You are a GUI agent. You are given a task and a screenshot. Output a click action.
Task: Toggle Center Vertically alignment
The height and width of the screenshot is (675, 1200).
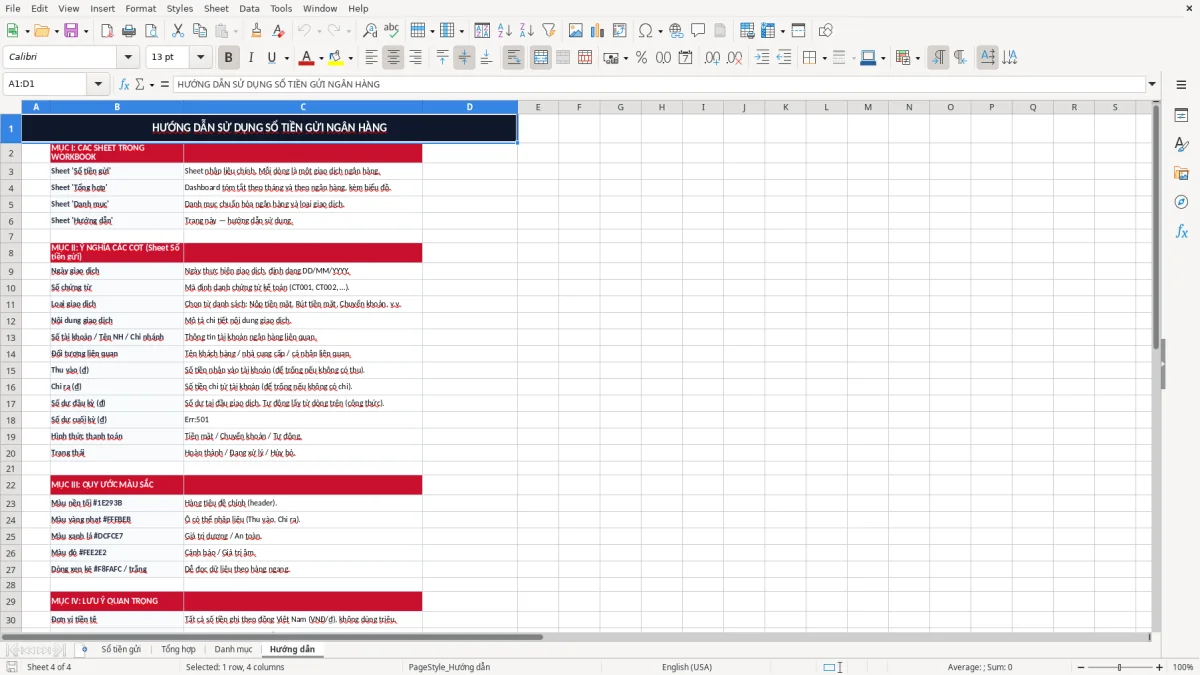pyautogui.click(x=464, y=58)
